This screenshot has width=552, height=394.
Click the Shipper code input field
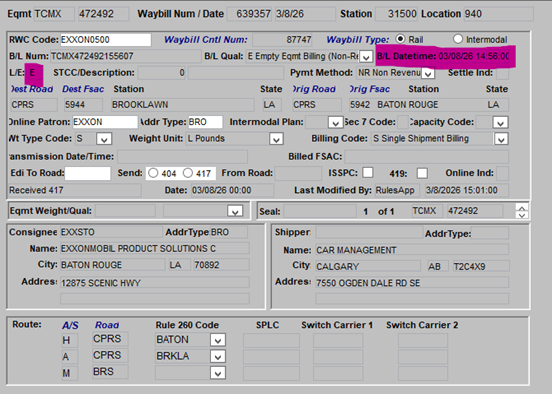tap(369, 233)
